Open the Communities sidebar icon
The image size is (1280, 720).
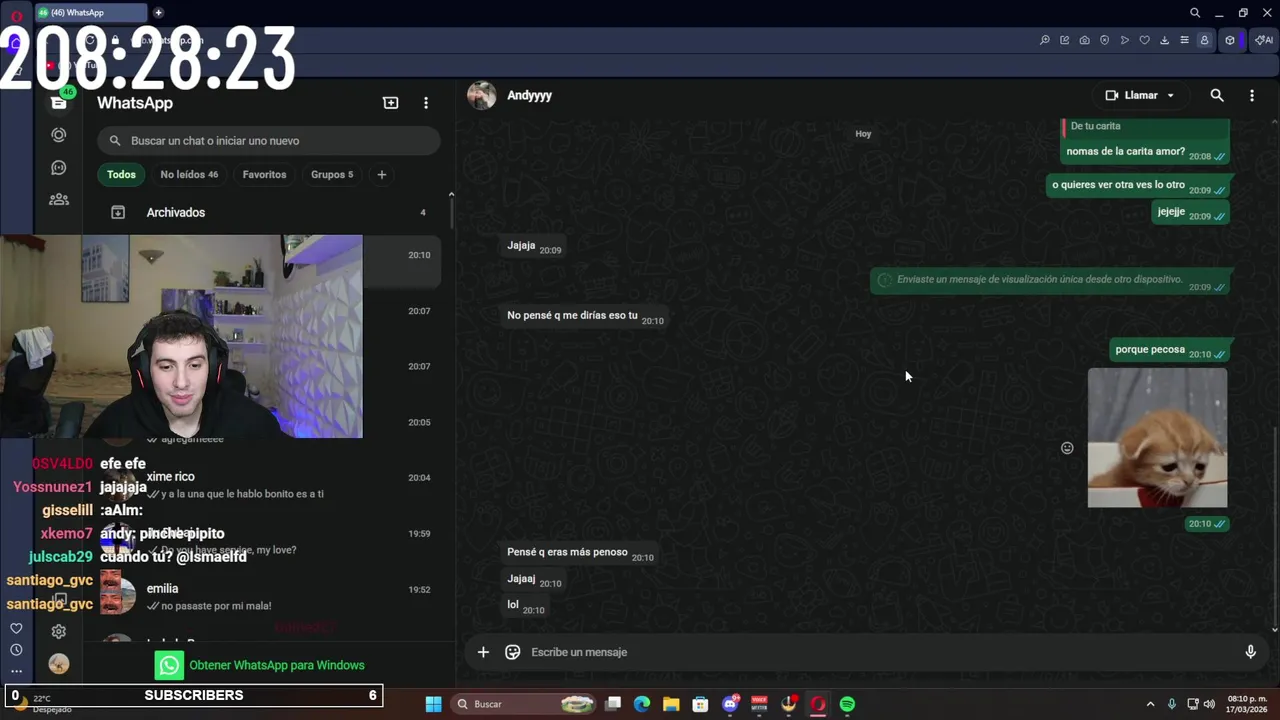point(59,199)
